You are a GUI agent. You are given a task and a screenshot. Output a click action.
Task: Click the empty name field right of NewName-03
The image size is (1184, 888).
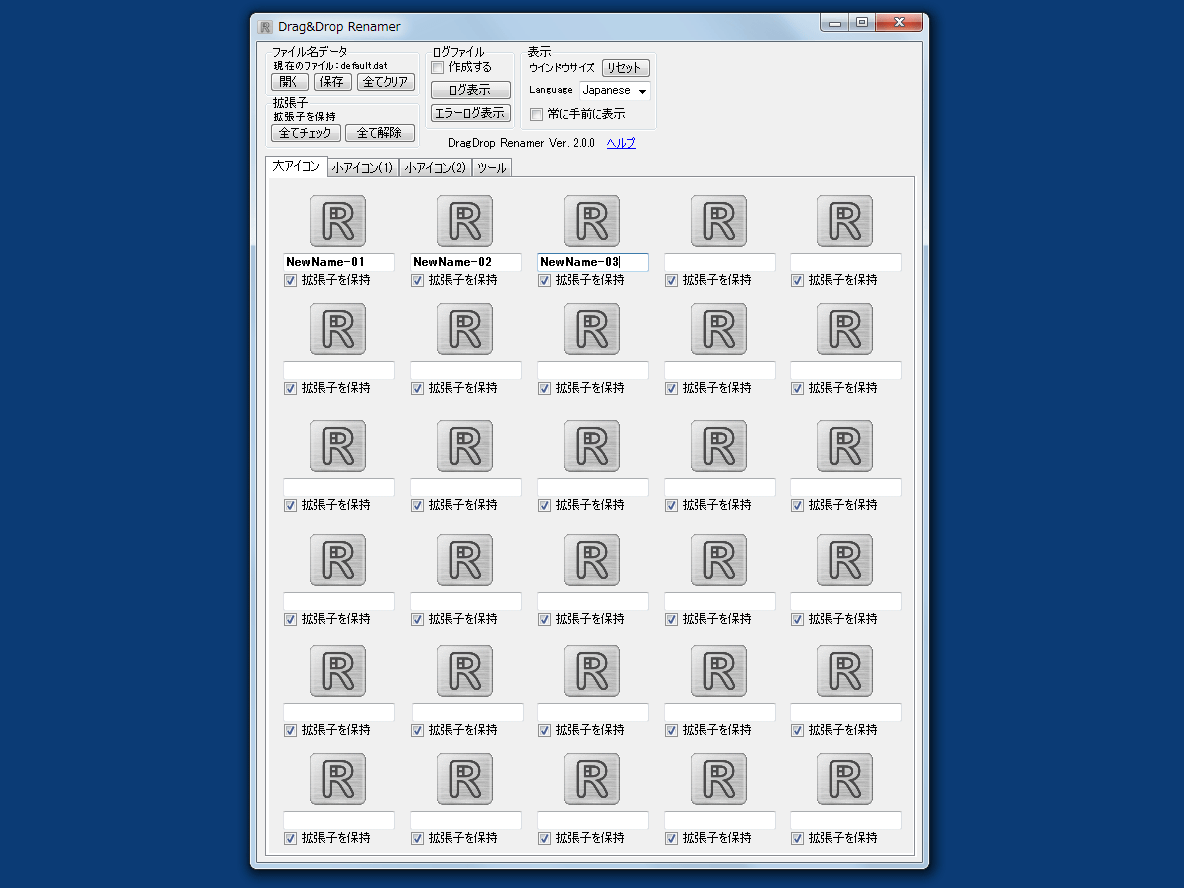(719, 262)
